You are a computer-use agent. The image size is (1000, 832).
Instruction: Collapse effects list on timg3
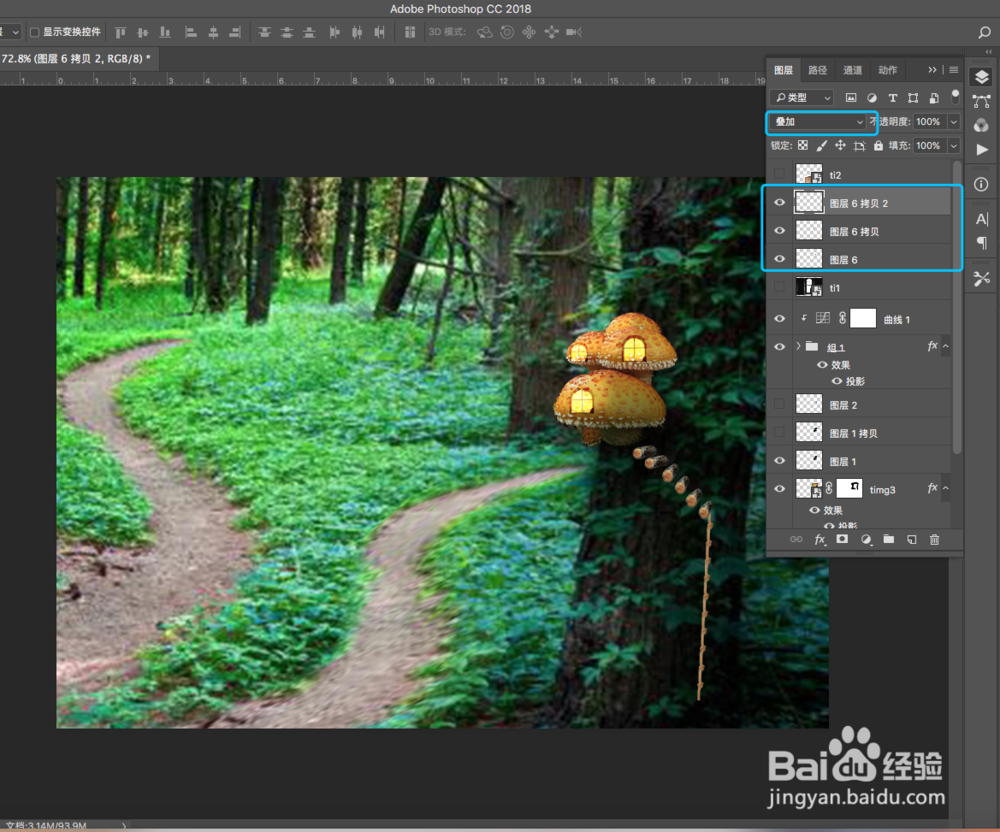click(946, 488)
